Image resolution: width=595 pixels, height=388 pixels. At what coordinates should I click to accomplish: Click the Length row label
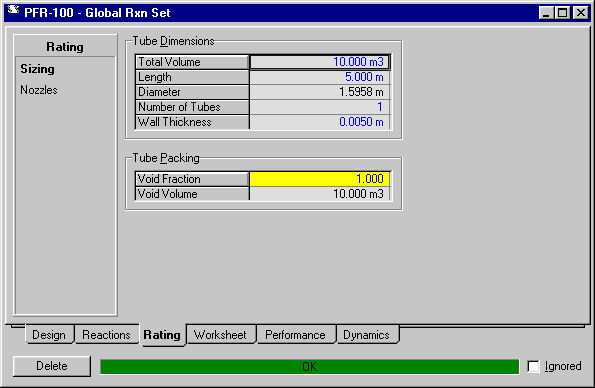[192, 77]
